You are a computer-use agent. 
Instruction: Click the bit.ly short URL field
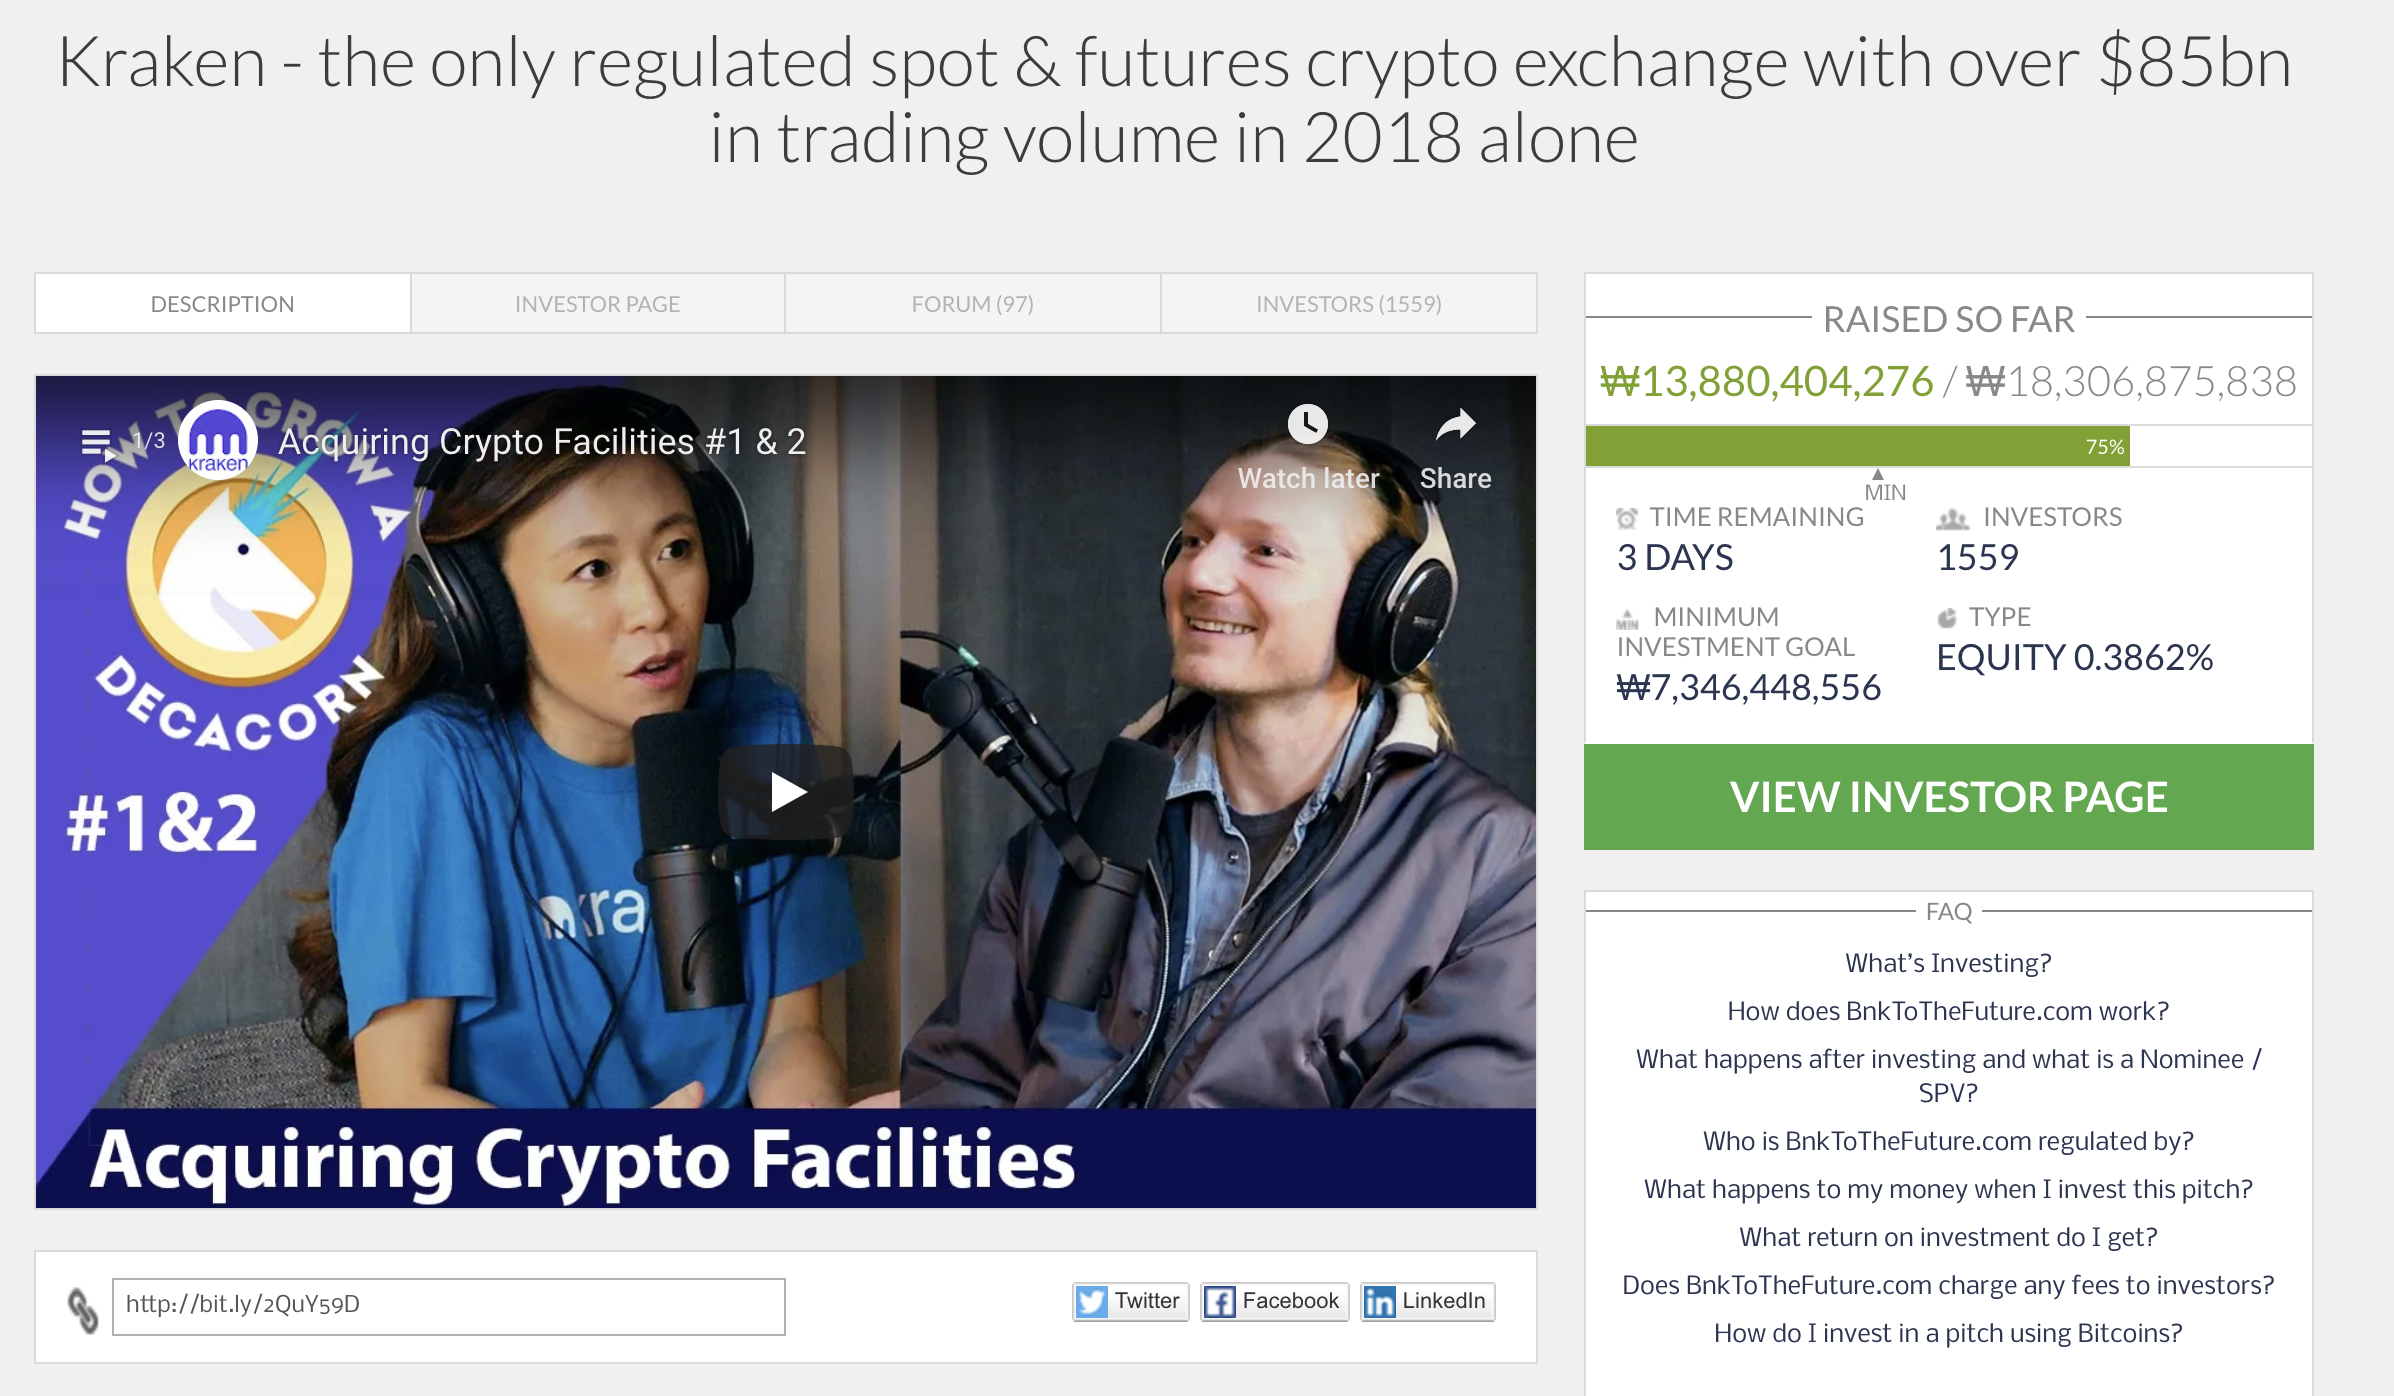pyautogui.click(x=448, y=1306)
